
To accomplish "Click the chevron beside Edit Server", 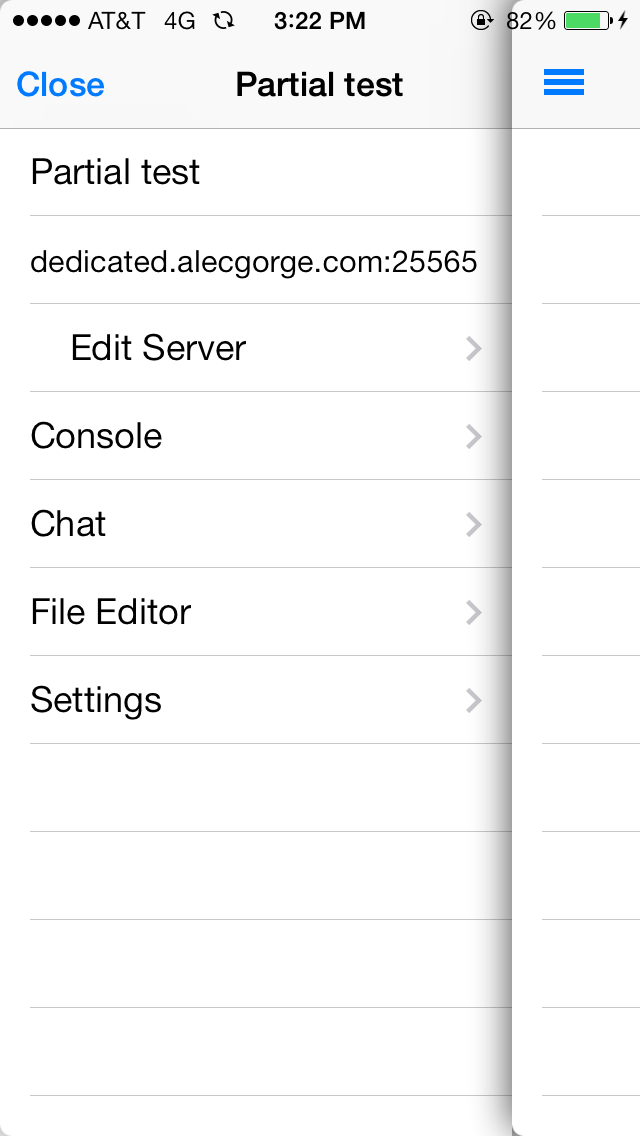I will 474,348.
